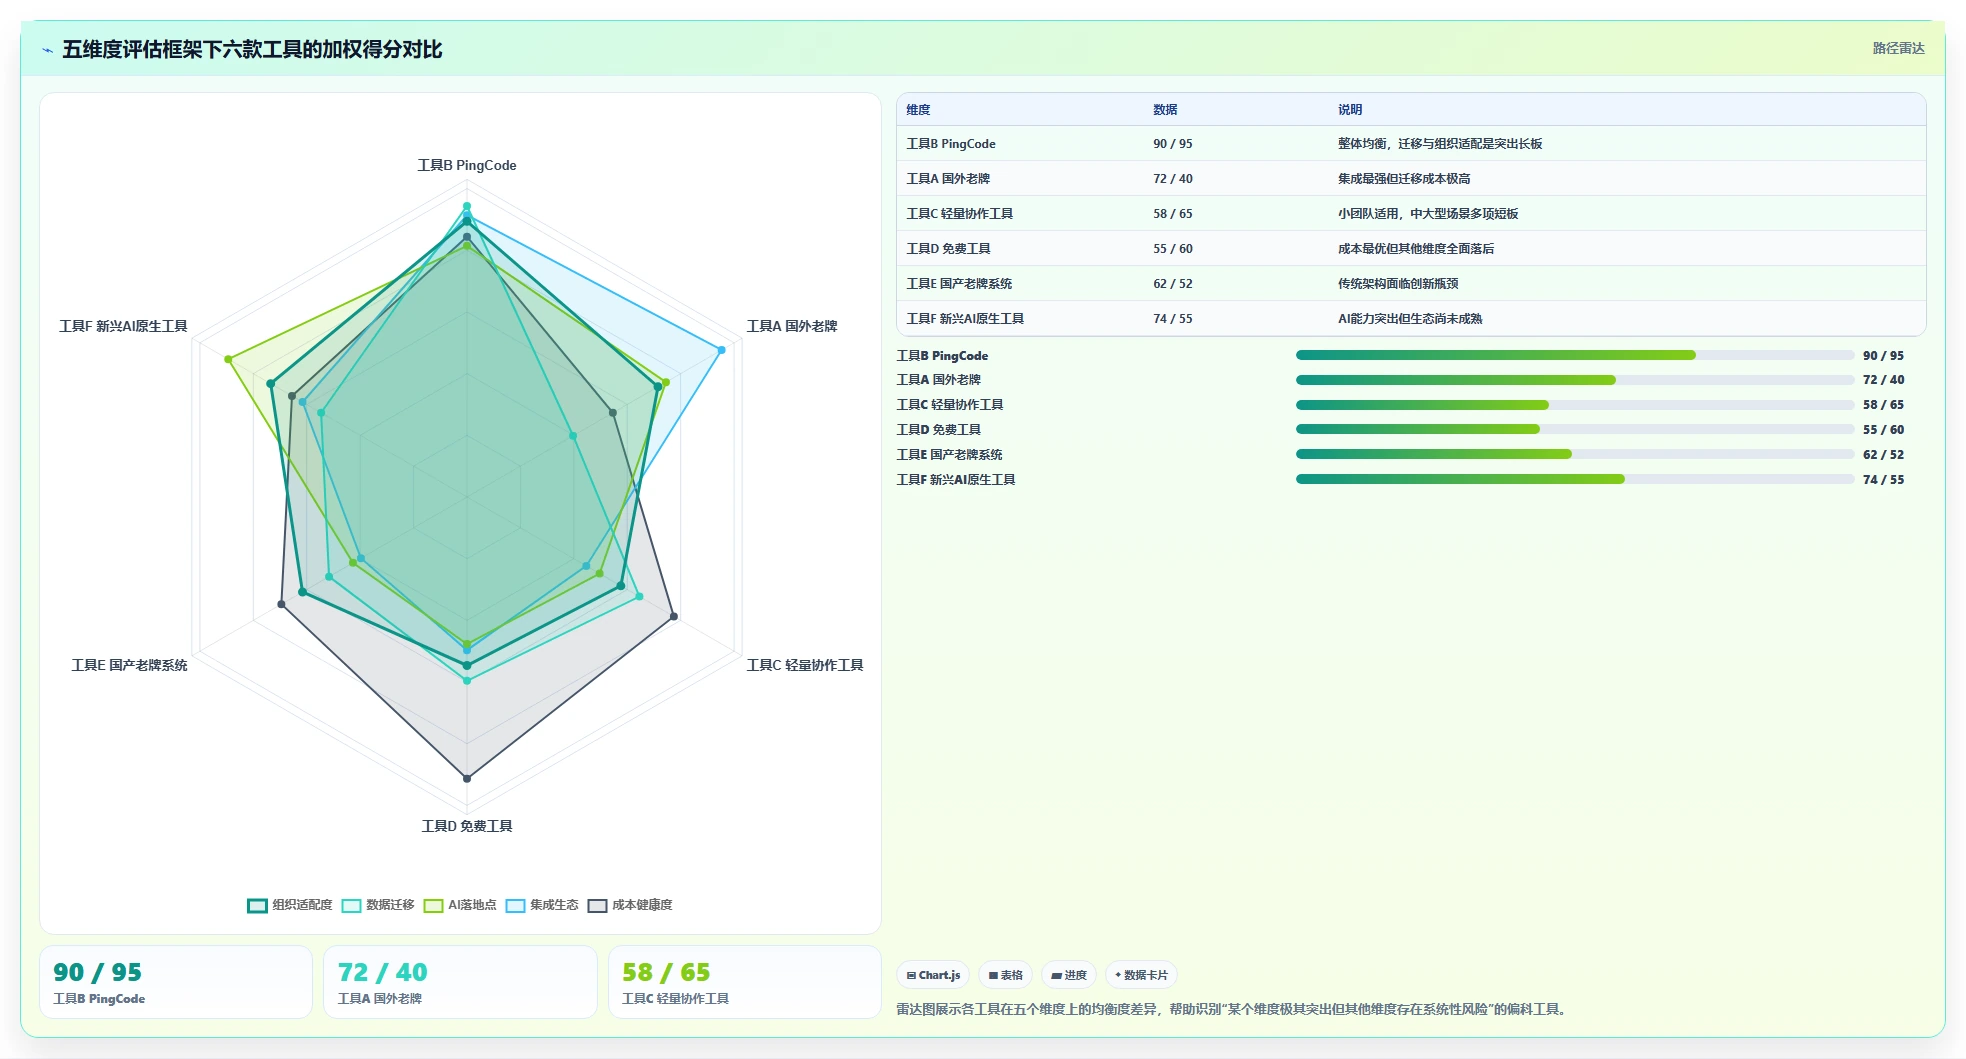Image resolution: width=1966 pixels, height=1059 pixels.
Task: Click the description 小团队适用，中大型场景多项短板
Action: 1428,214
